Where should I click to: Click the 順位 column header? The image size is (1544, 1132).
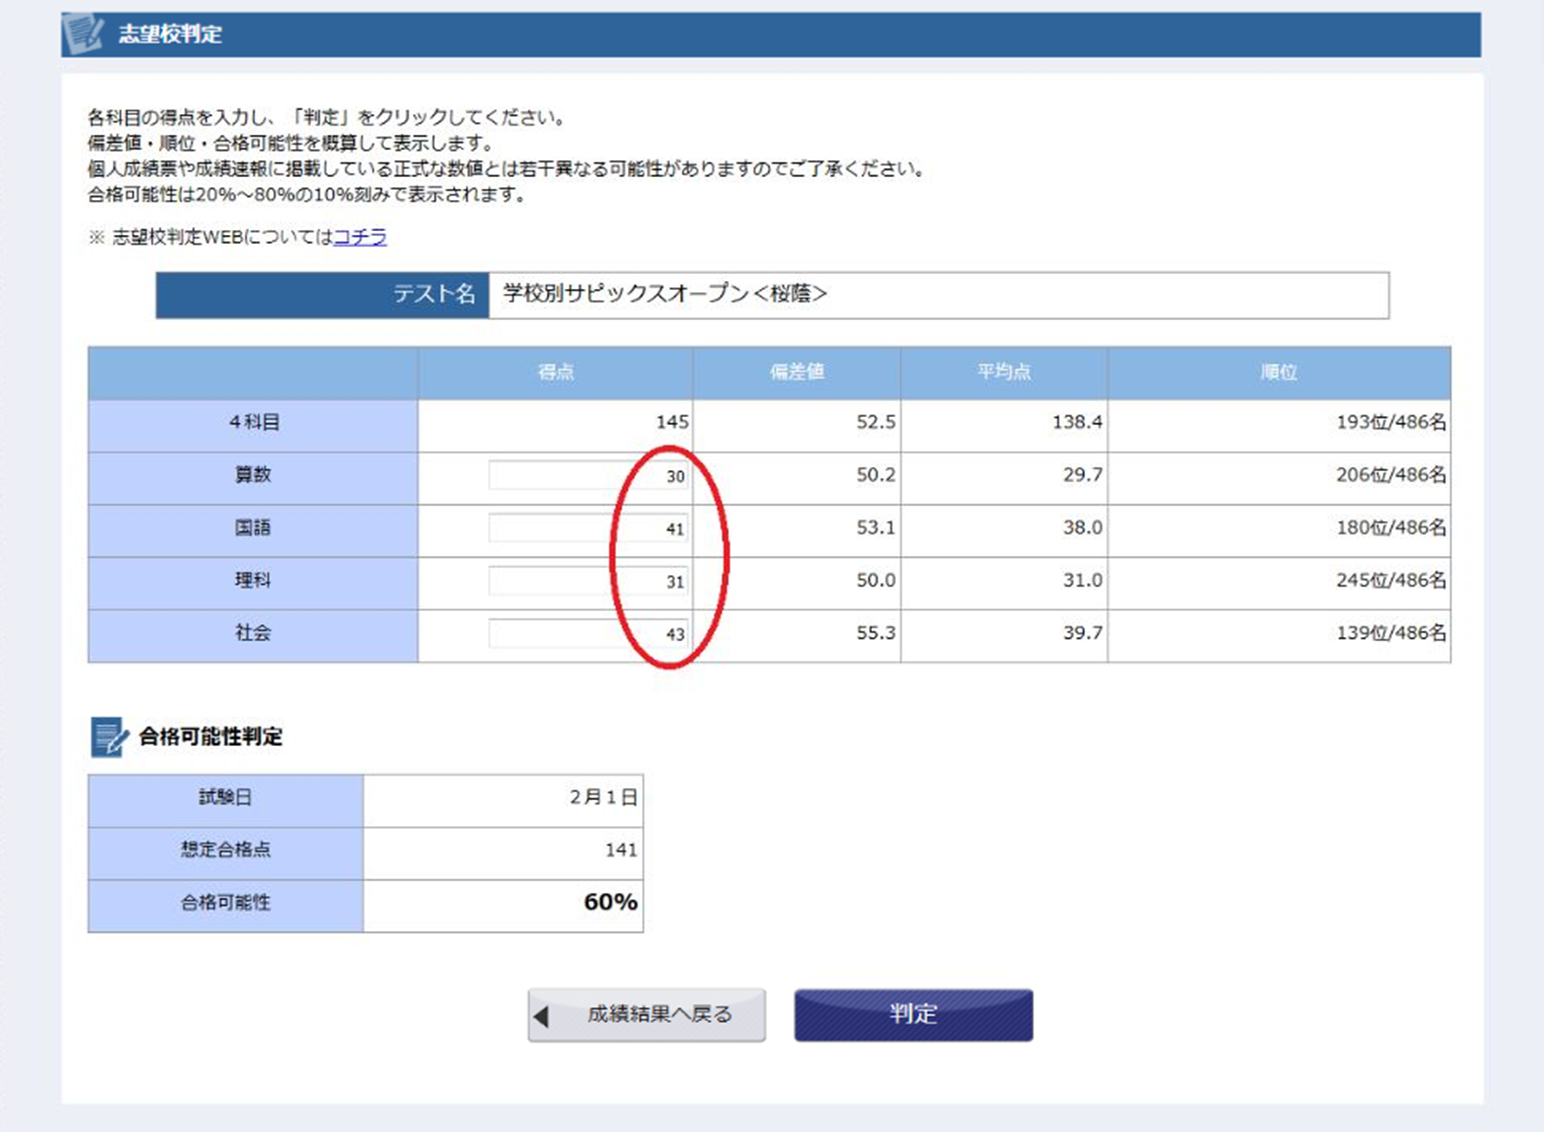pos(1278,373)
